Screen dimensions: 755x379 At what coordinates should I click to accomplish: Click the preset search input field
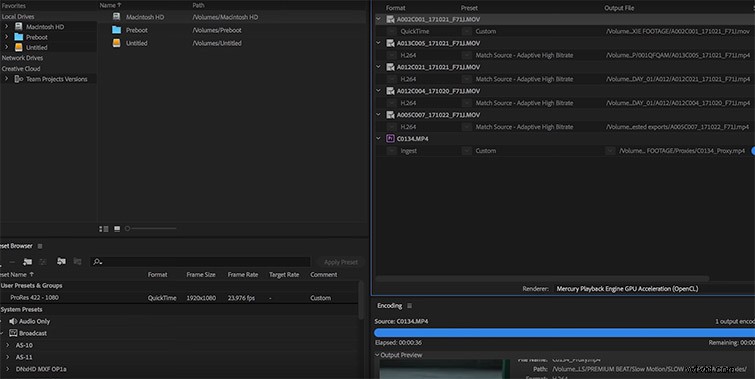[x=200, y=261]
